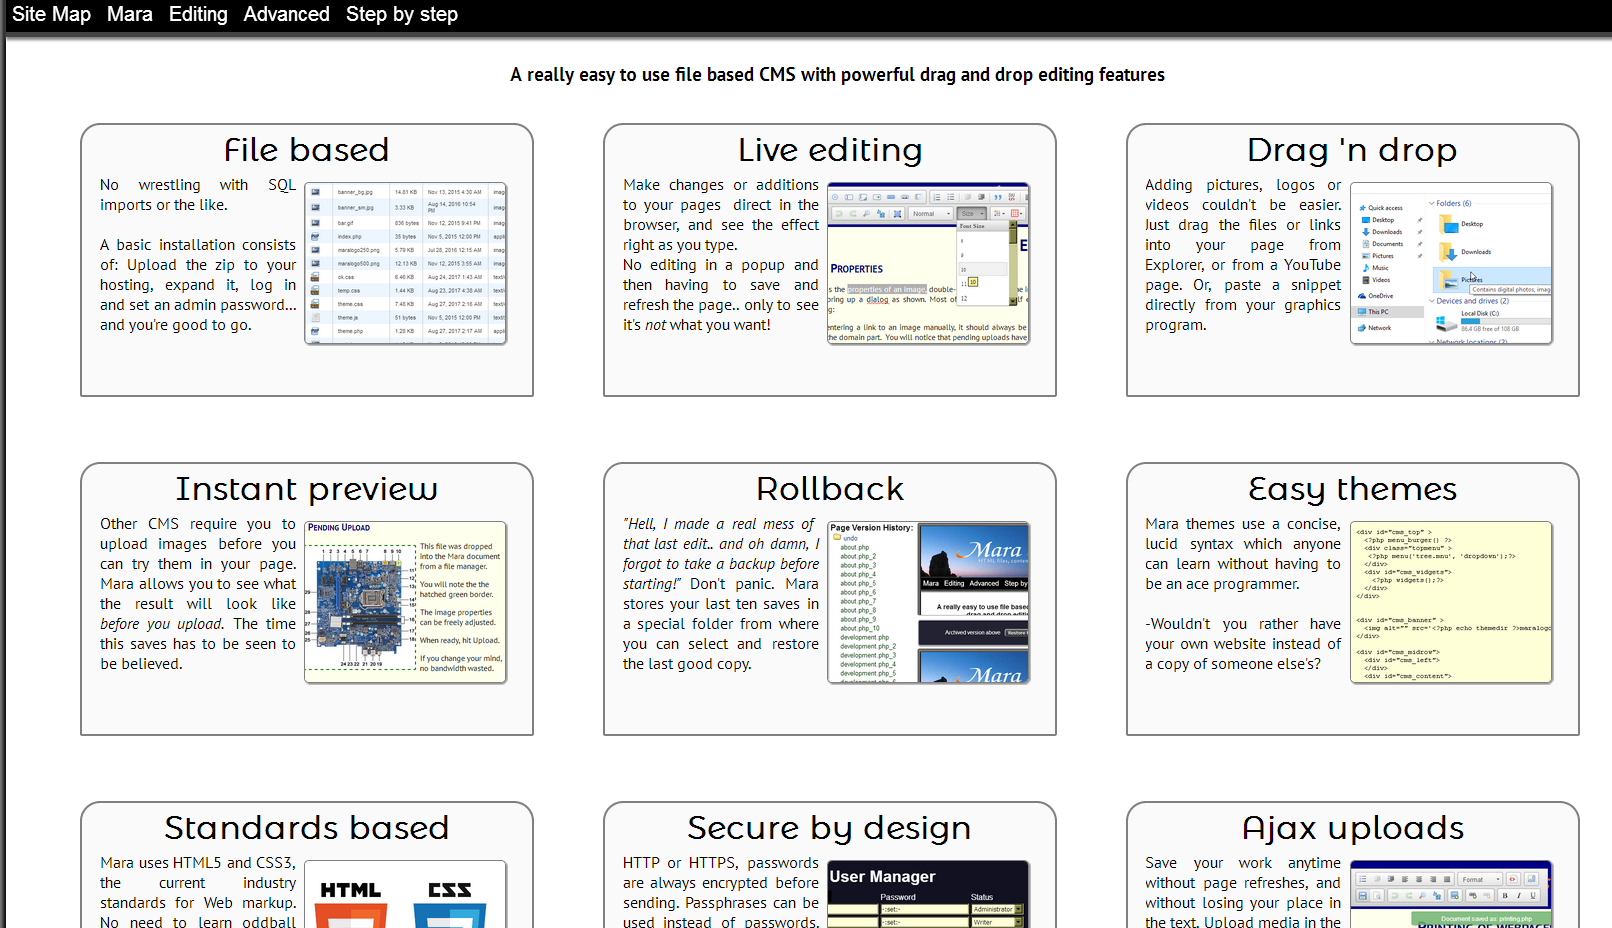Image resolution: width=1612 pixels, height=928 pixels.
Task: Select the undo arrow in the editor toolbar
Action: [839, 213]
